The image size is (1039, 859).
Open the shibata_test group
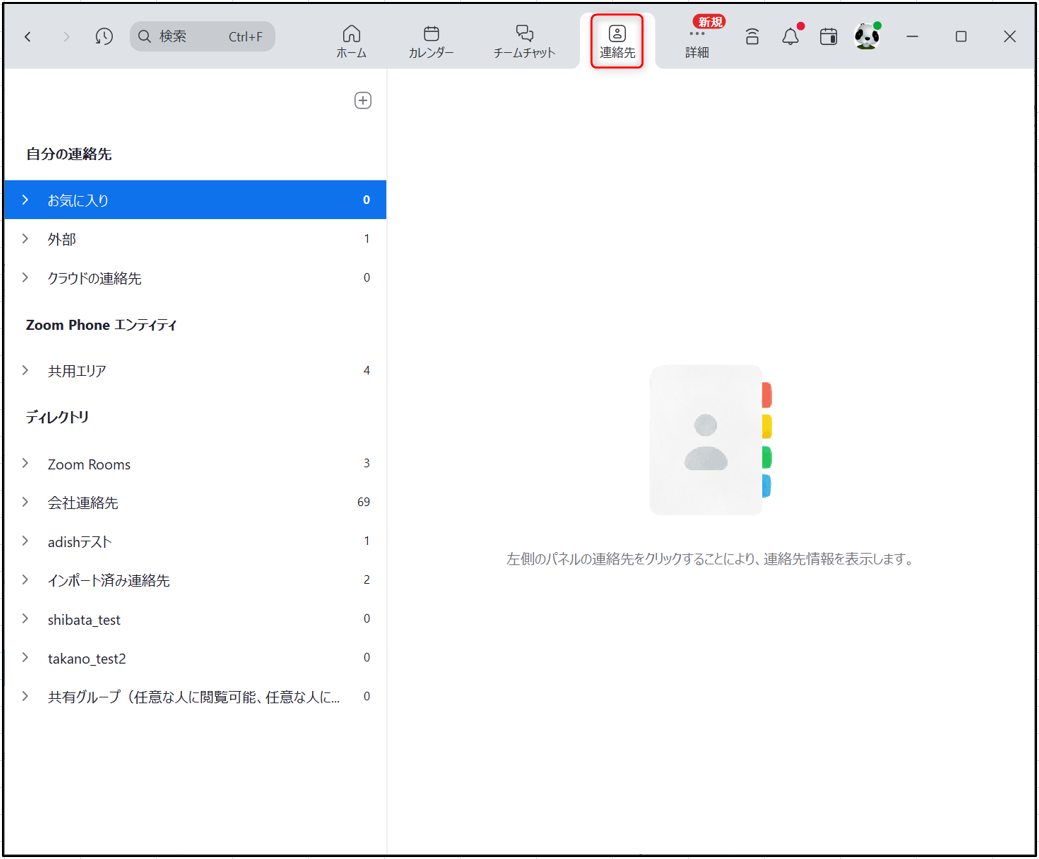pos(84,620)
